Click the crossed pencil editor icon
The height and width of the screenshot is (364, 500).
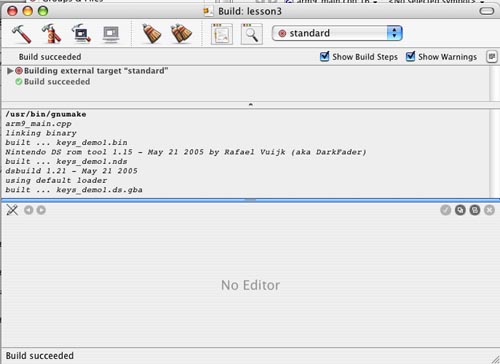[12, 210]
